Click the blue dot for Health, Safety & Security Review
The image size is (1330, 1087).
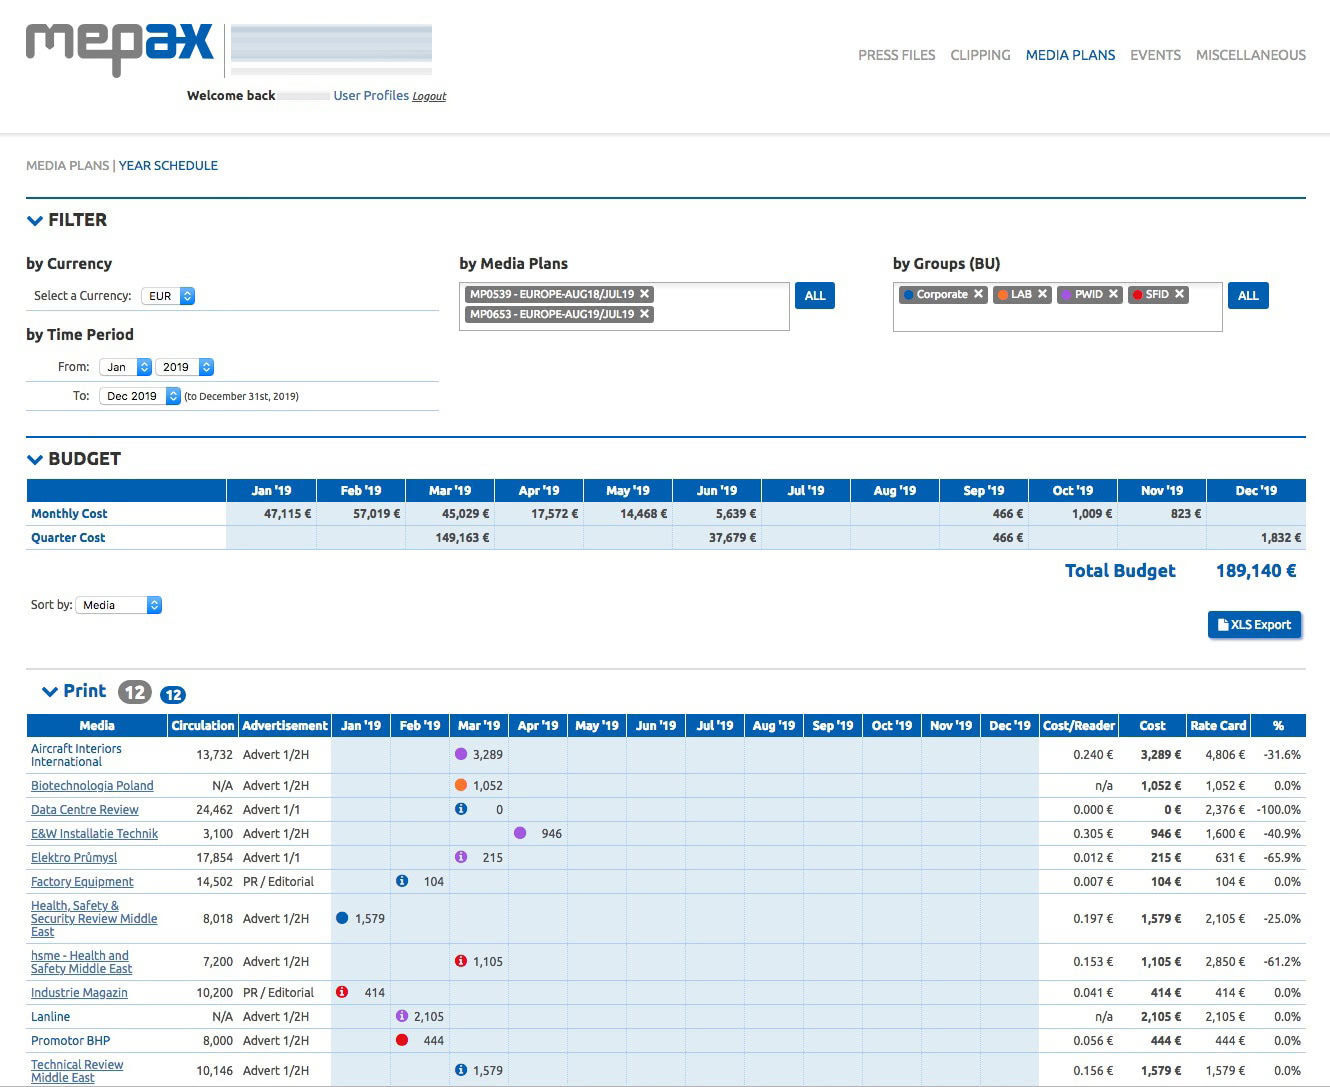click(x=343, y=918)
